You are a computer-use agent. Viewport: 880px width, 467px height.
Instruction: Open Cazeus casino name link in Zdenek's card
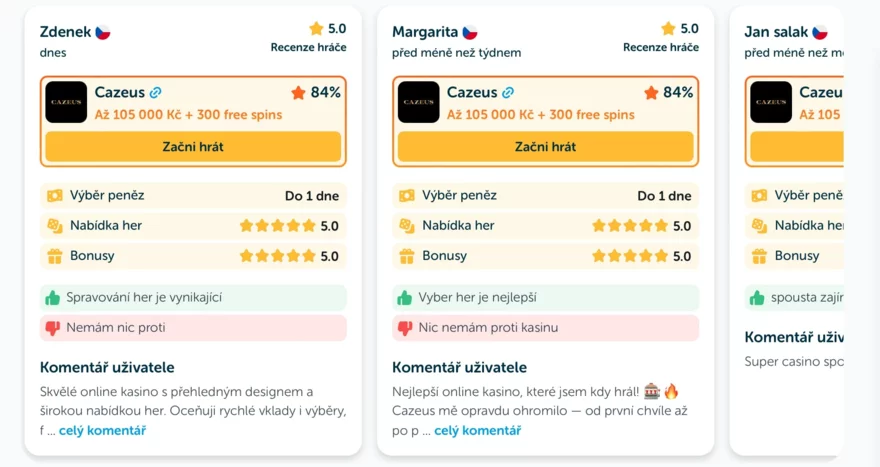click(119, 92)
